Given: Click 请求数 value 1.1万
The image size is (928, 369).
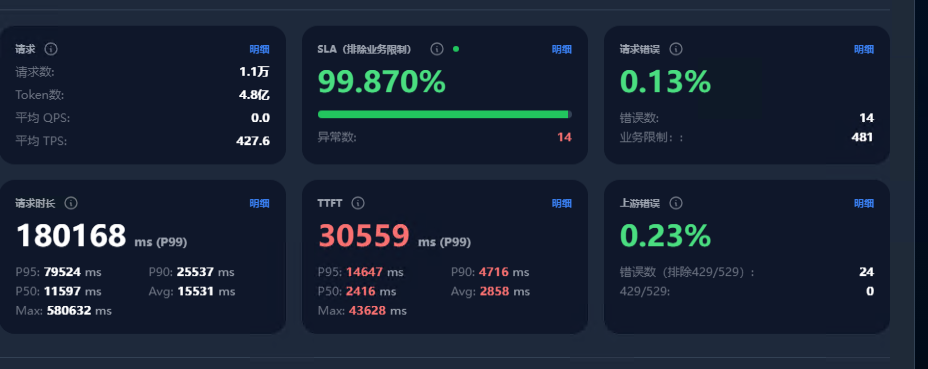Looking at the screenshot, I should pyautogui.click(x=254, y=72).
